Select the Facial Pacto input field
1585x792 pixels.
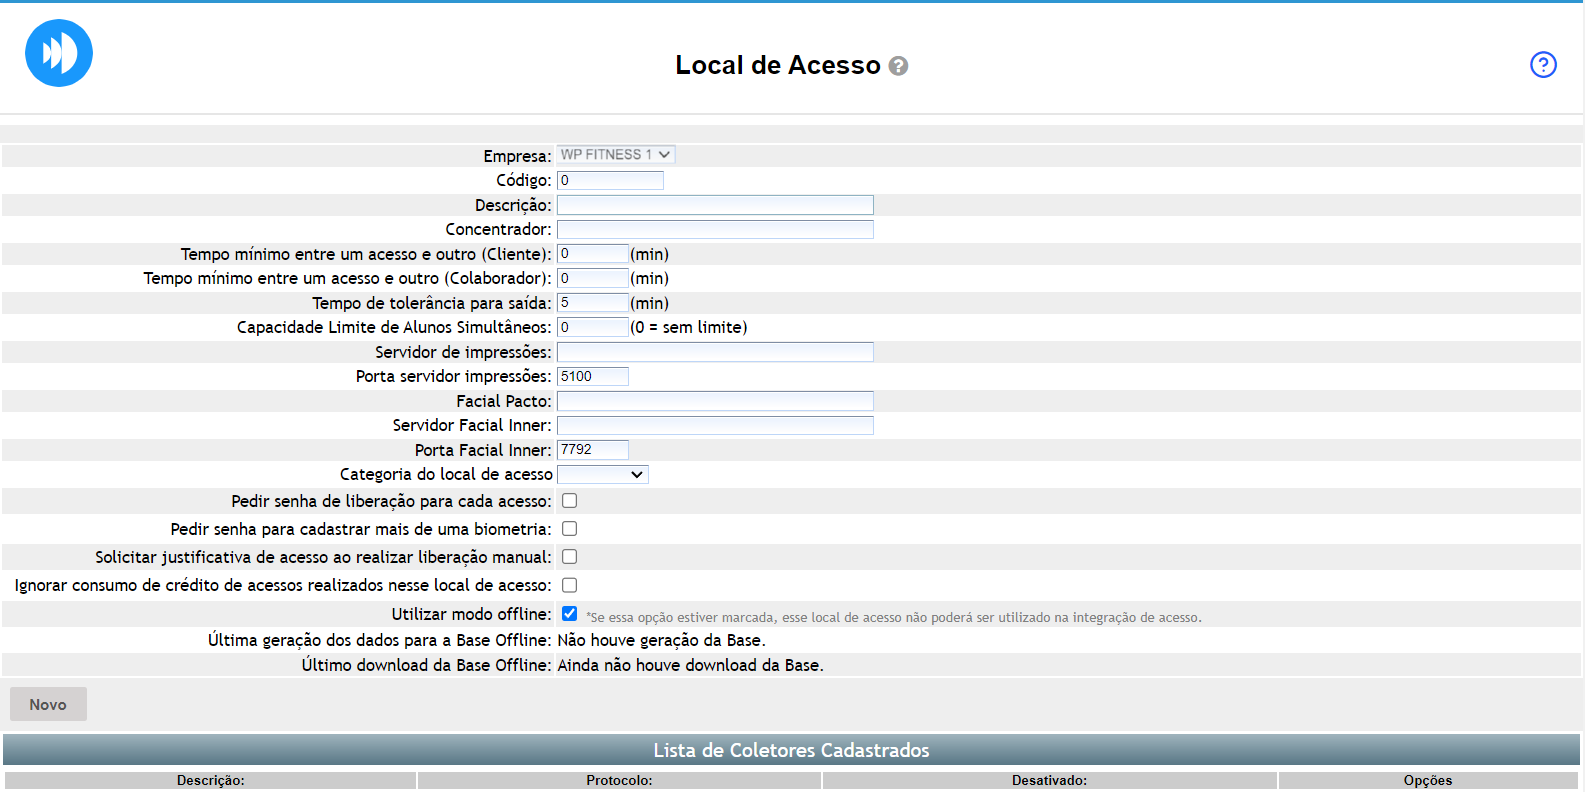click(x=714, y=401)
